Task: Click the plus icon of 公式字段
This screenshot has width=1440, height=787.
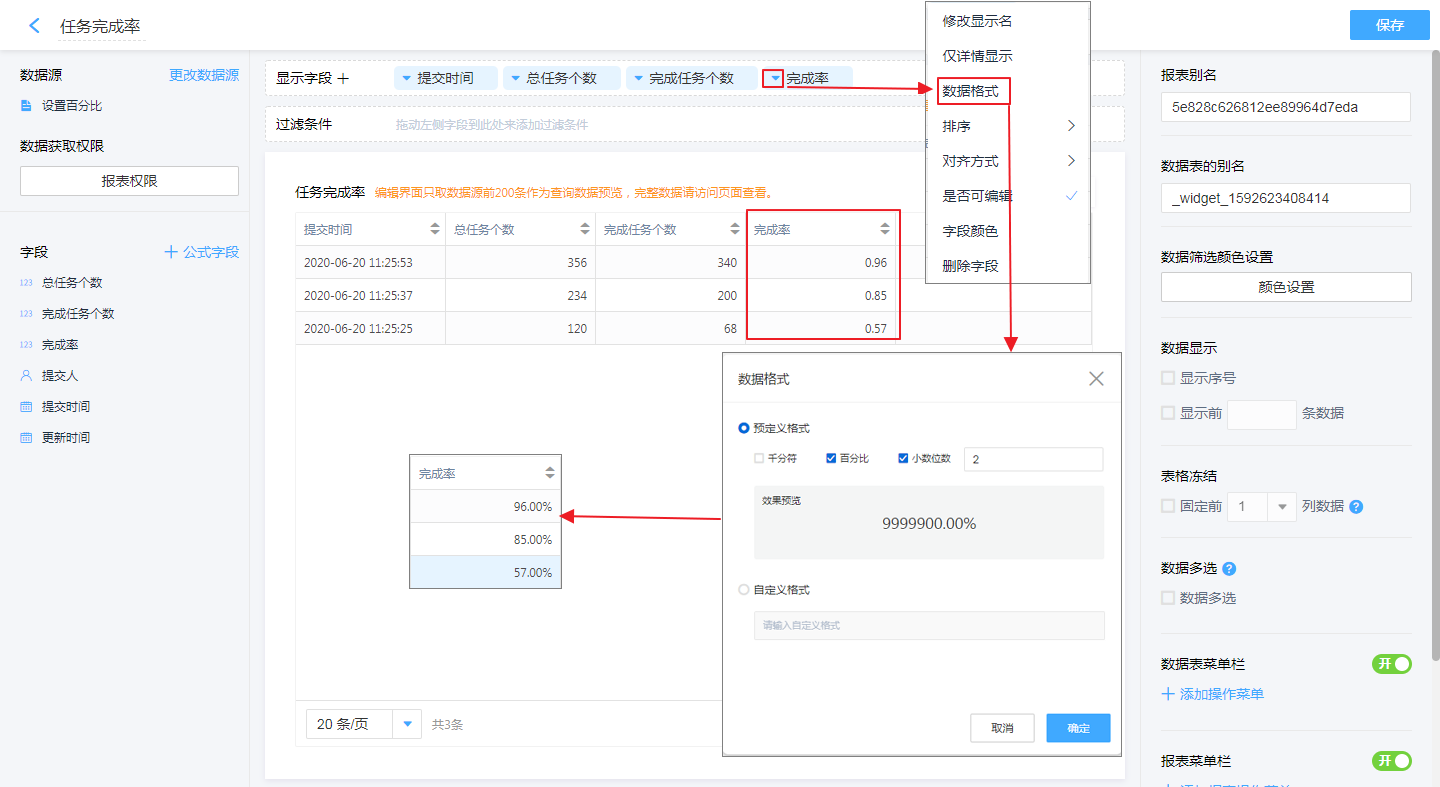Action: pos(171,252)
